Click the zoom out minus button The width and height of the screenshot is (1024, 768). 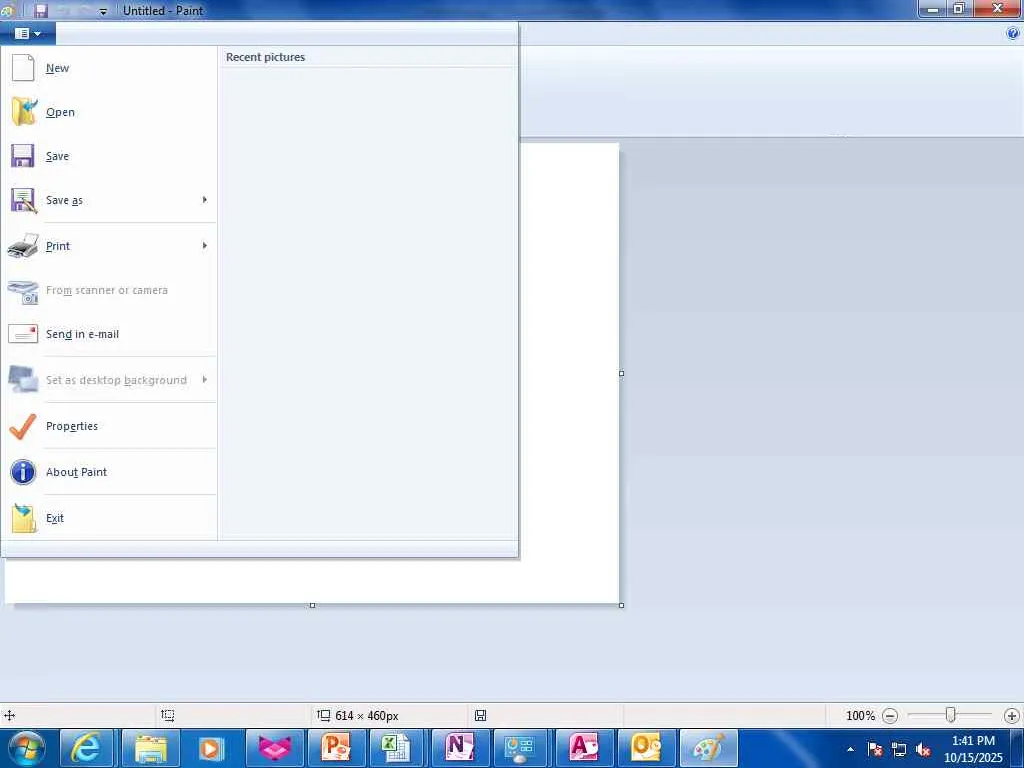coord(889,716)
